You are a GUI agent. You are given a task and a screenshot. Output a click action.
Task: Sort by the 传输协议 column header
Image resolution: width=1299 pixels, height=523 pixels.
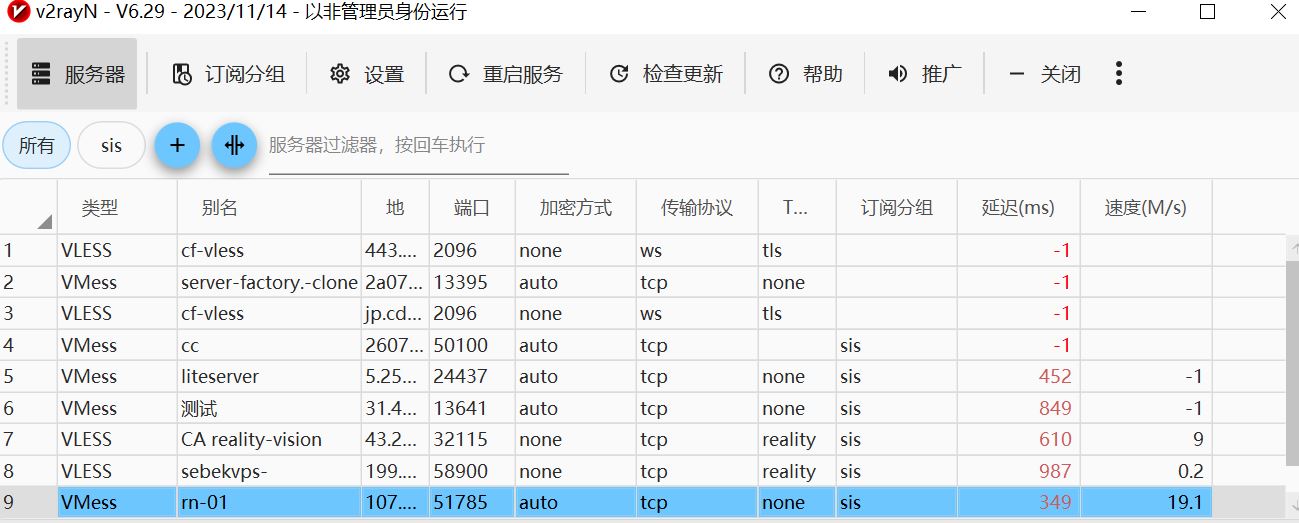click(x=697, y=208)
